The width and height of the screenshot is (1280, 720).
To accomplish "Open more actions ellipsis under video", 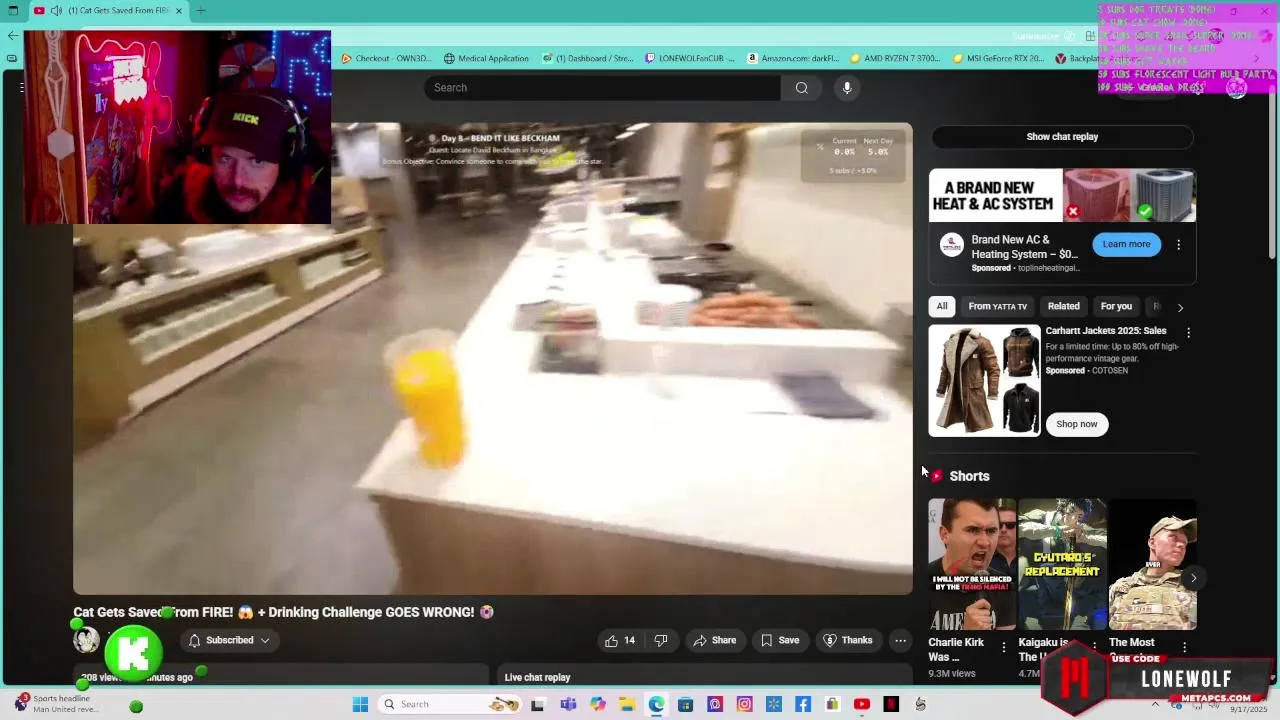I will tap(900, 640).
